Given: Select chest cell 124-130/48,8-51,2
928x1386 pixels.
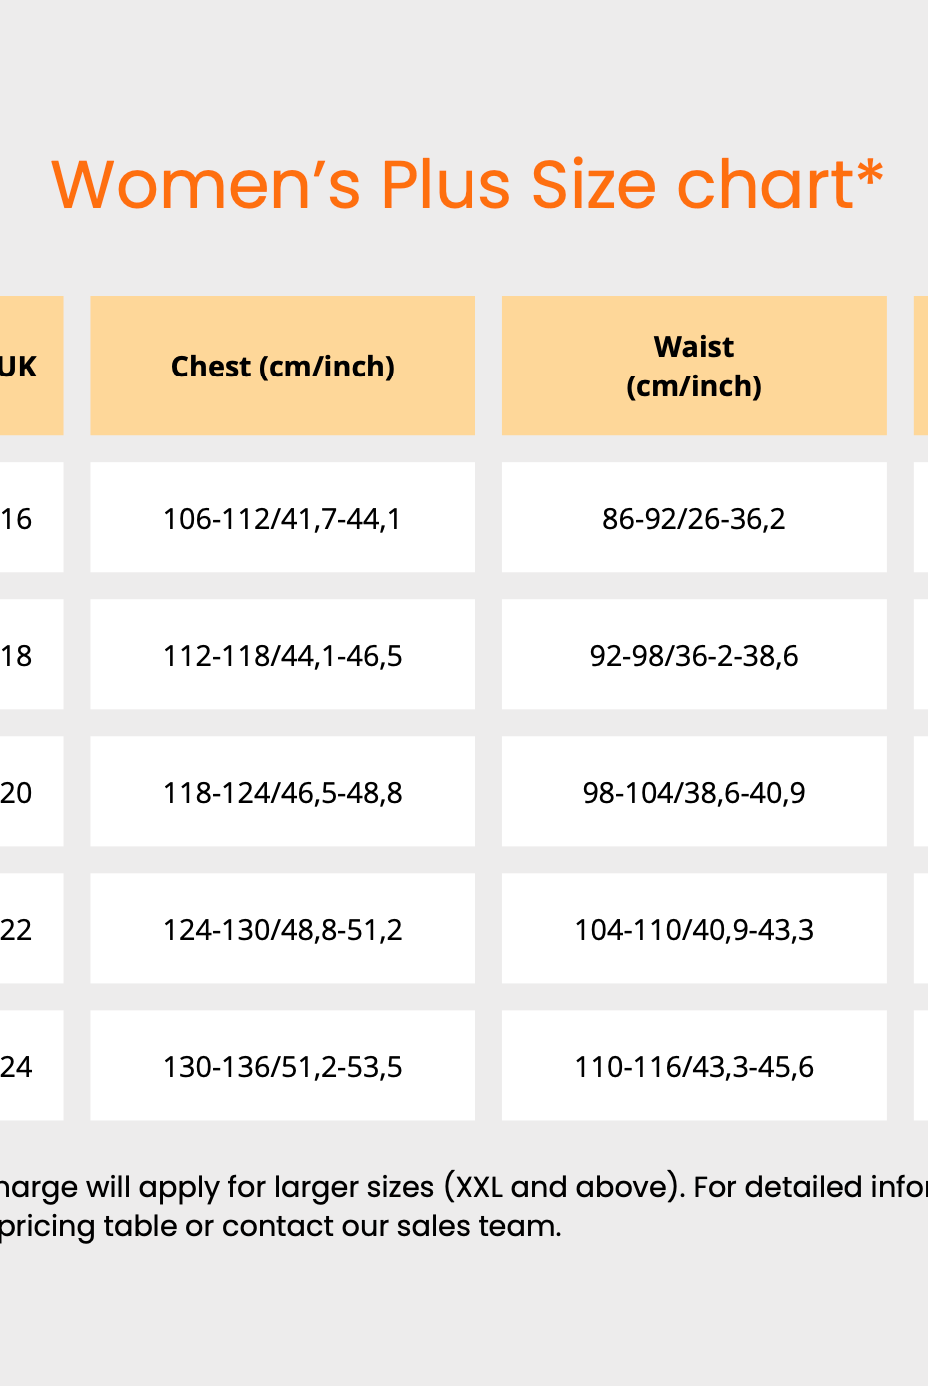Looking at the screenshot, I should [282, 929].
